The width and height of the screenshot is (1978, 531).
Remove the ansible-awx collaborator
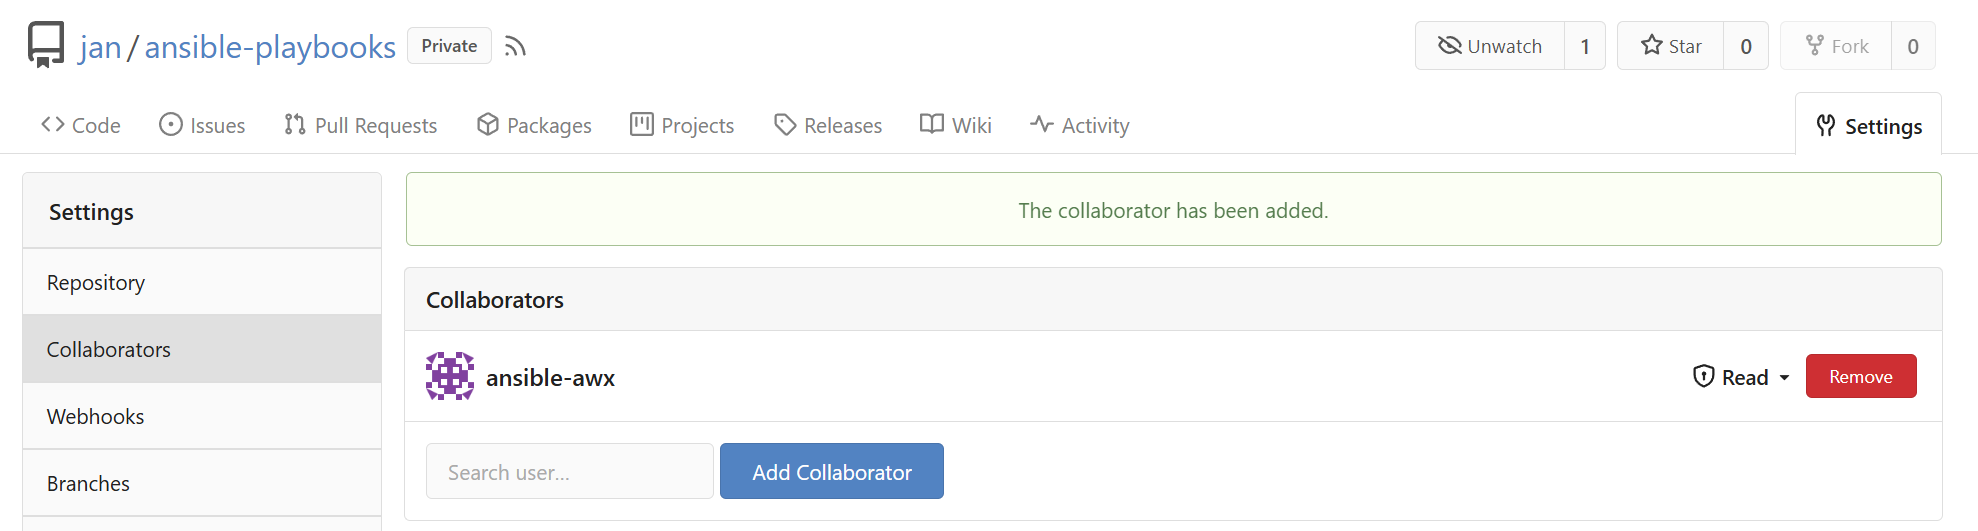click(x=1860, y=376)
